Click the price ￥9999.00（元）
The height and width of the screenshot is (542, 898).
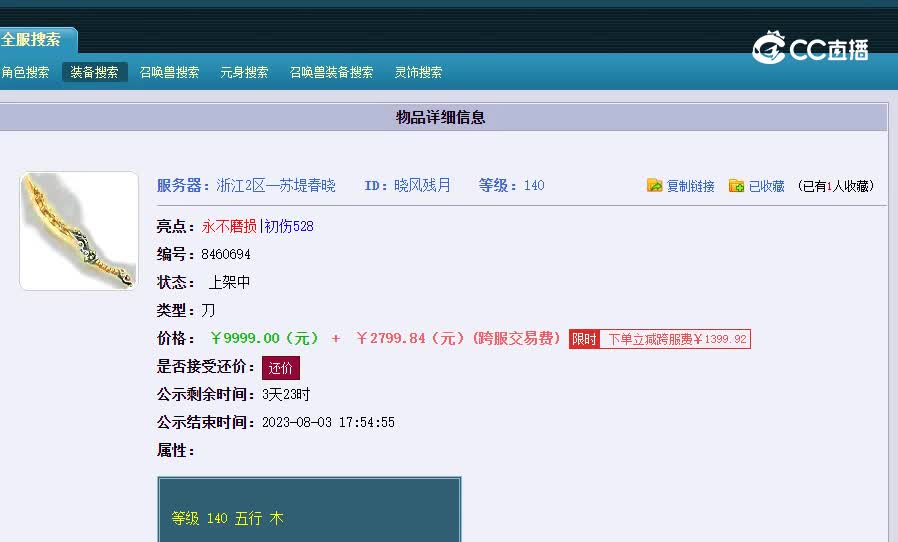[x=264, y=338]
